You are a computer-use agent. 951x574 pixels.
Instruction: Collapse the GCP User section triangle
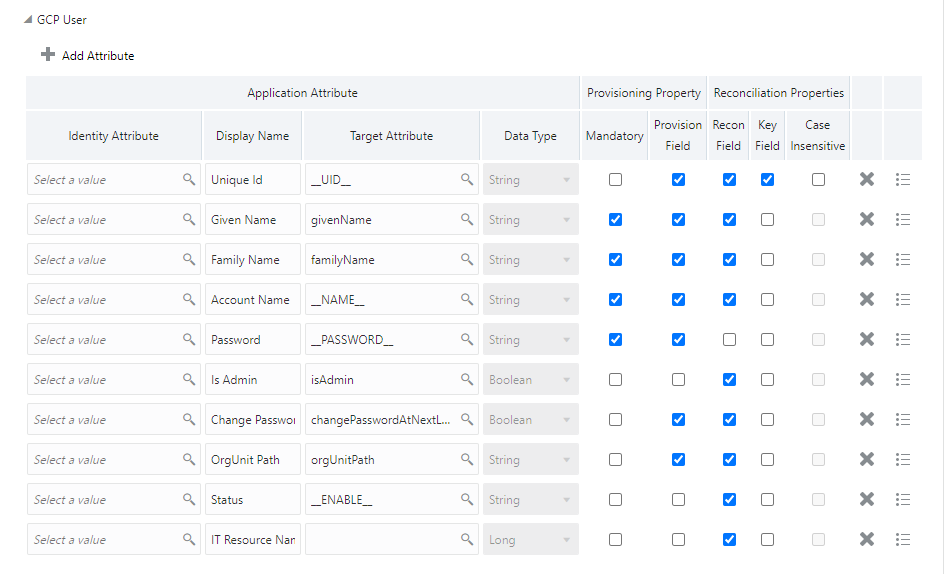[28, 19]
